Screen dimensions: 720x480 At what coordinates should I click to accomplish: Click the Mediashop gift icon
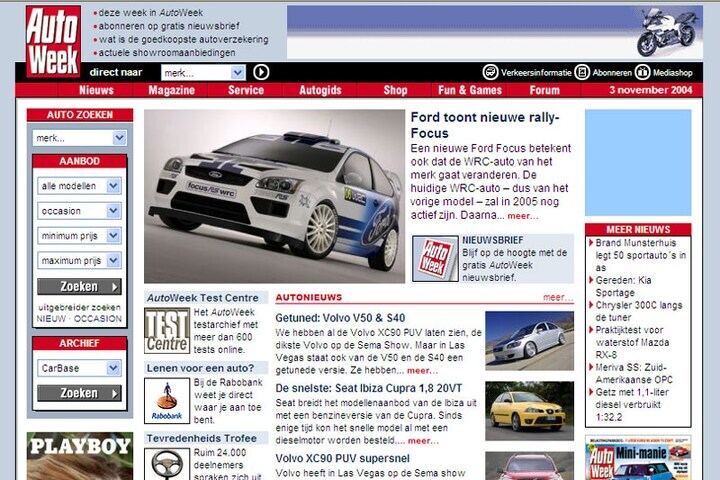(x=642, y=72)
